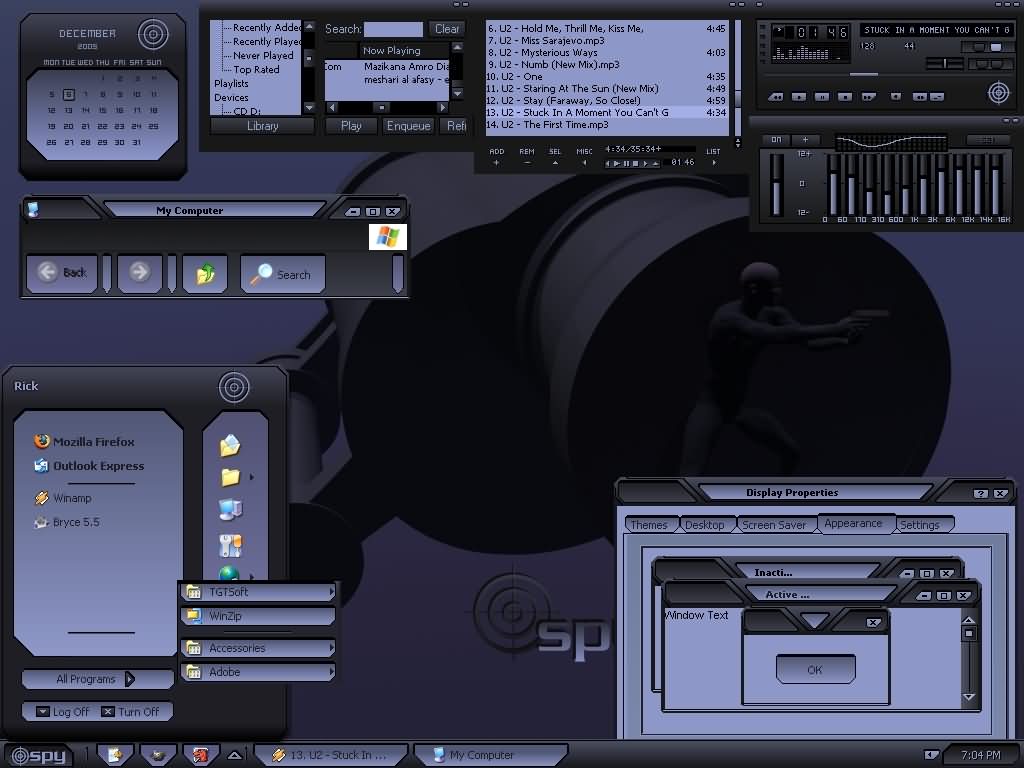
Task: Select Playlists in library tree
Action: pyautogui.click(x=231, y=84)
